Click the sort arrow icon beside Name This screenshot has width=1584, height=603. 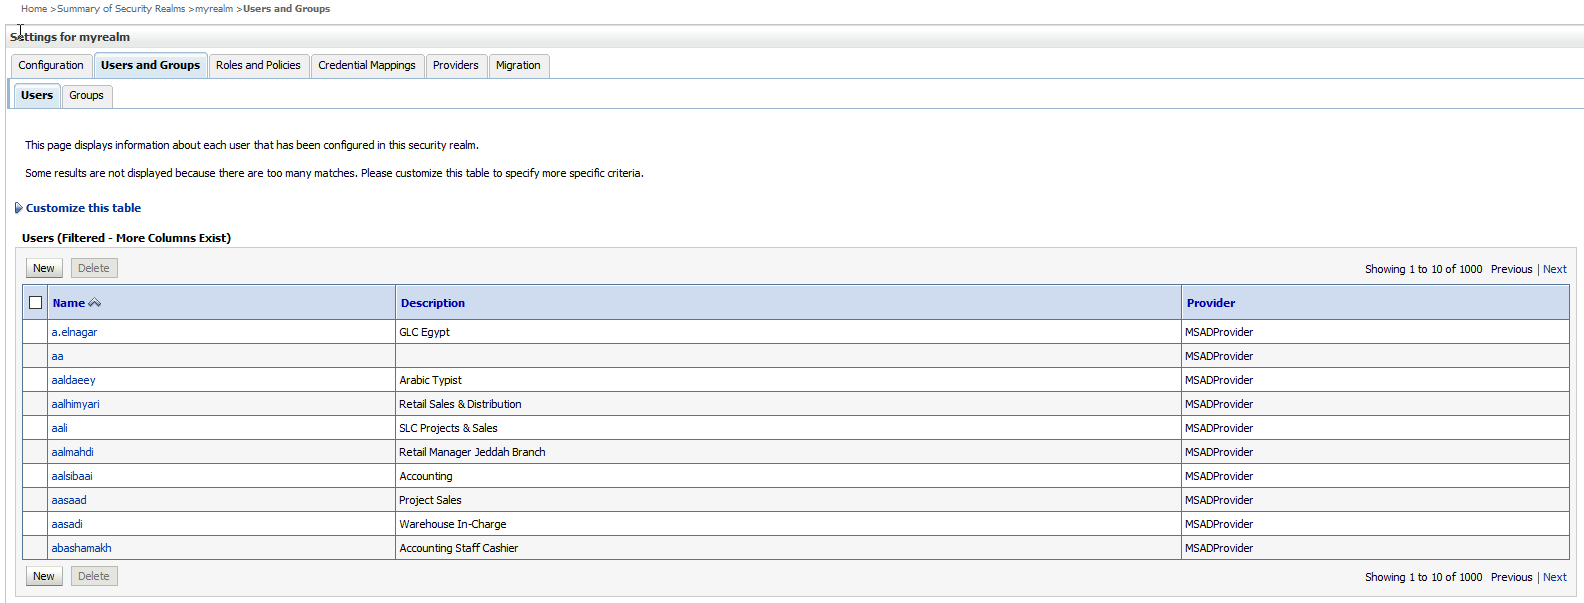tap(95, 303)
